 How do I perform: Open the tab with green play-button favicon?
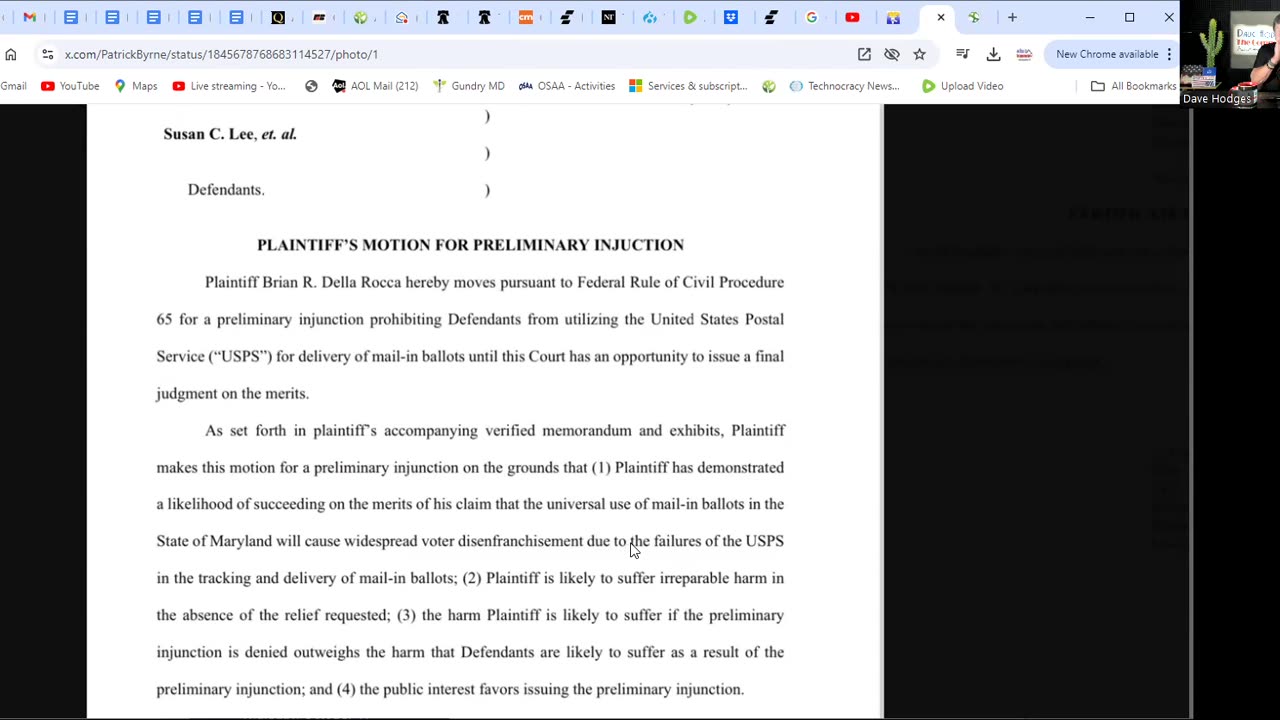pos(690,17)
